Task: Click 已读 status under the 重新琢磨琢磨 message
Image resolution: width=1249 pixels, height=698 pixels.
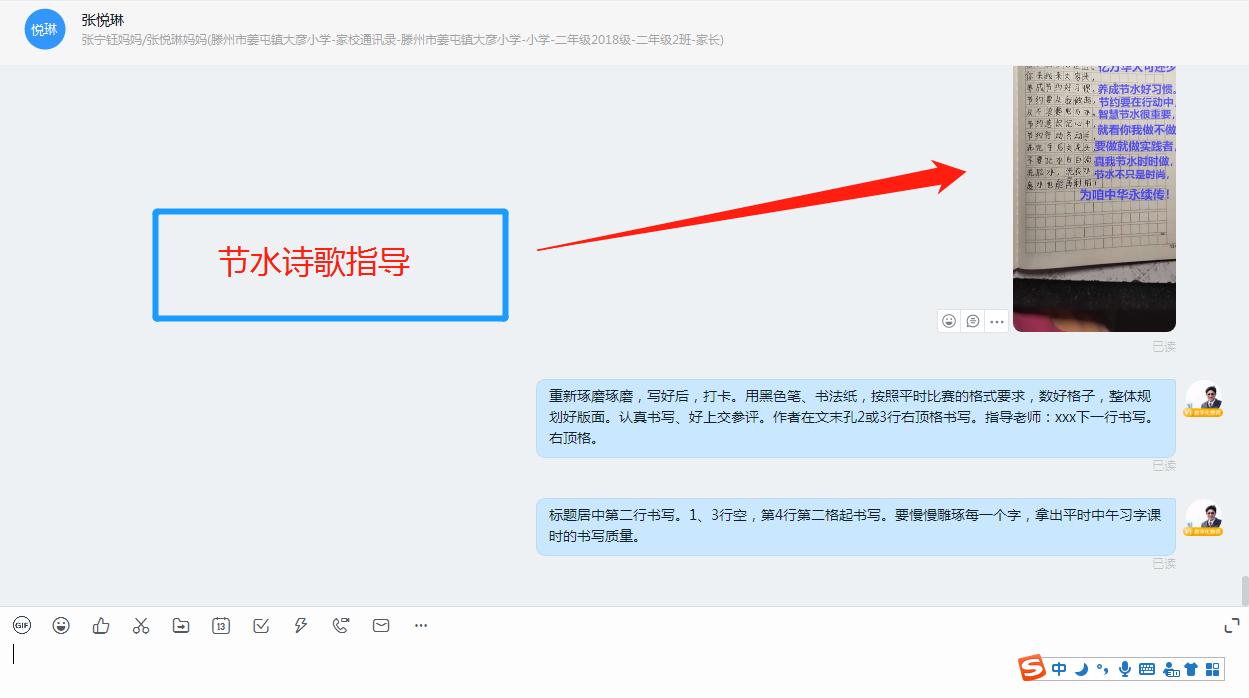Action: tap(1164, 465)
